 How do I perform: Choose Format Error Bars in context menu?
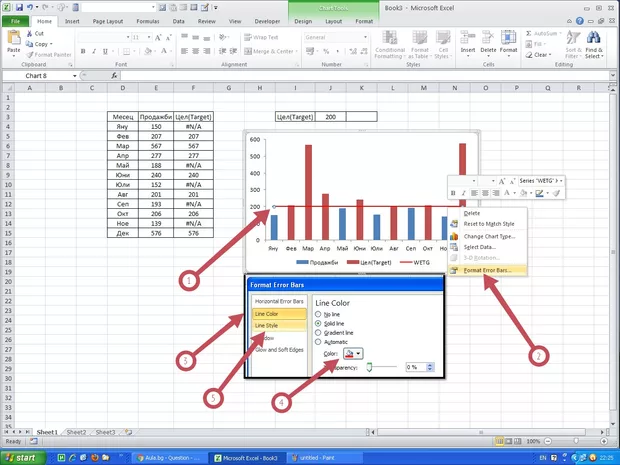click(x=488, y=270)
